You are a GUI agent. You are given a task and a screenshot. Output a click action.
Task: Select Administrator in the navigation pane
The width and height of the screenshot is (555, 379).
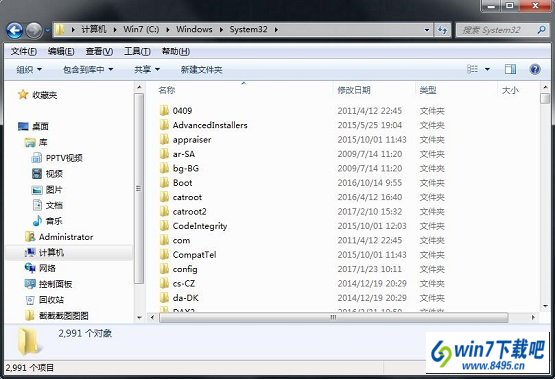59,237
